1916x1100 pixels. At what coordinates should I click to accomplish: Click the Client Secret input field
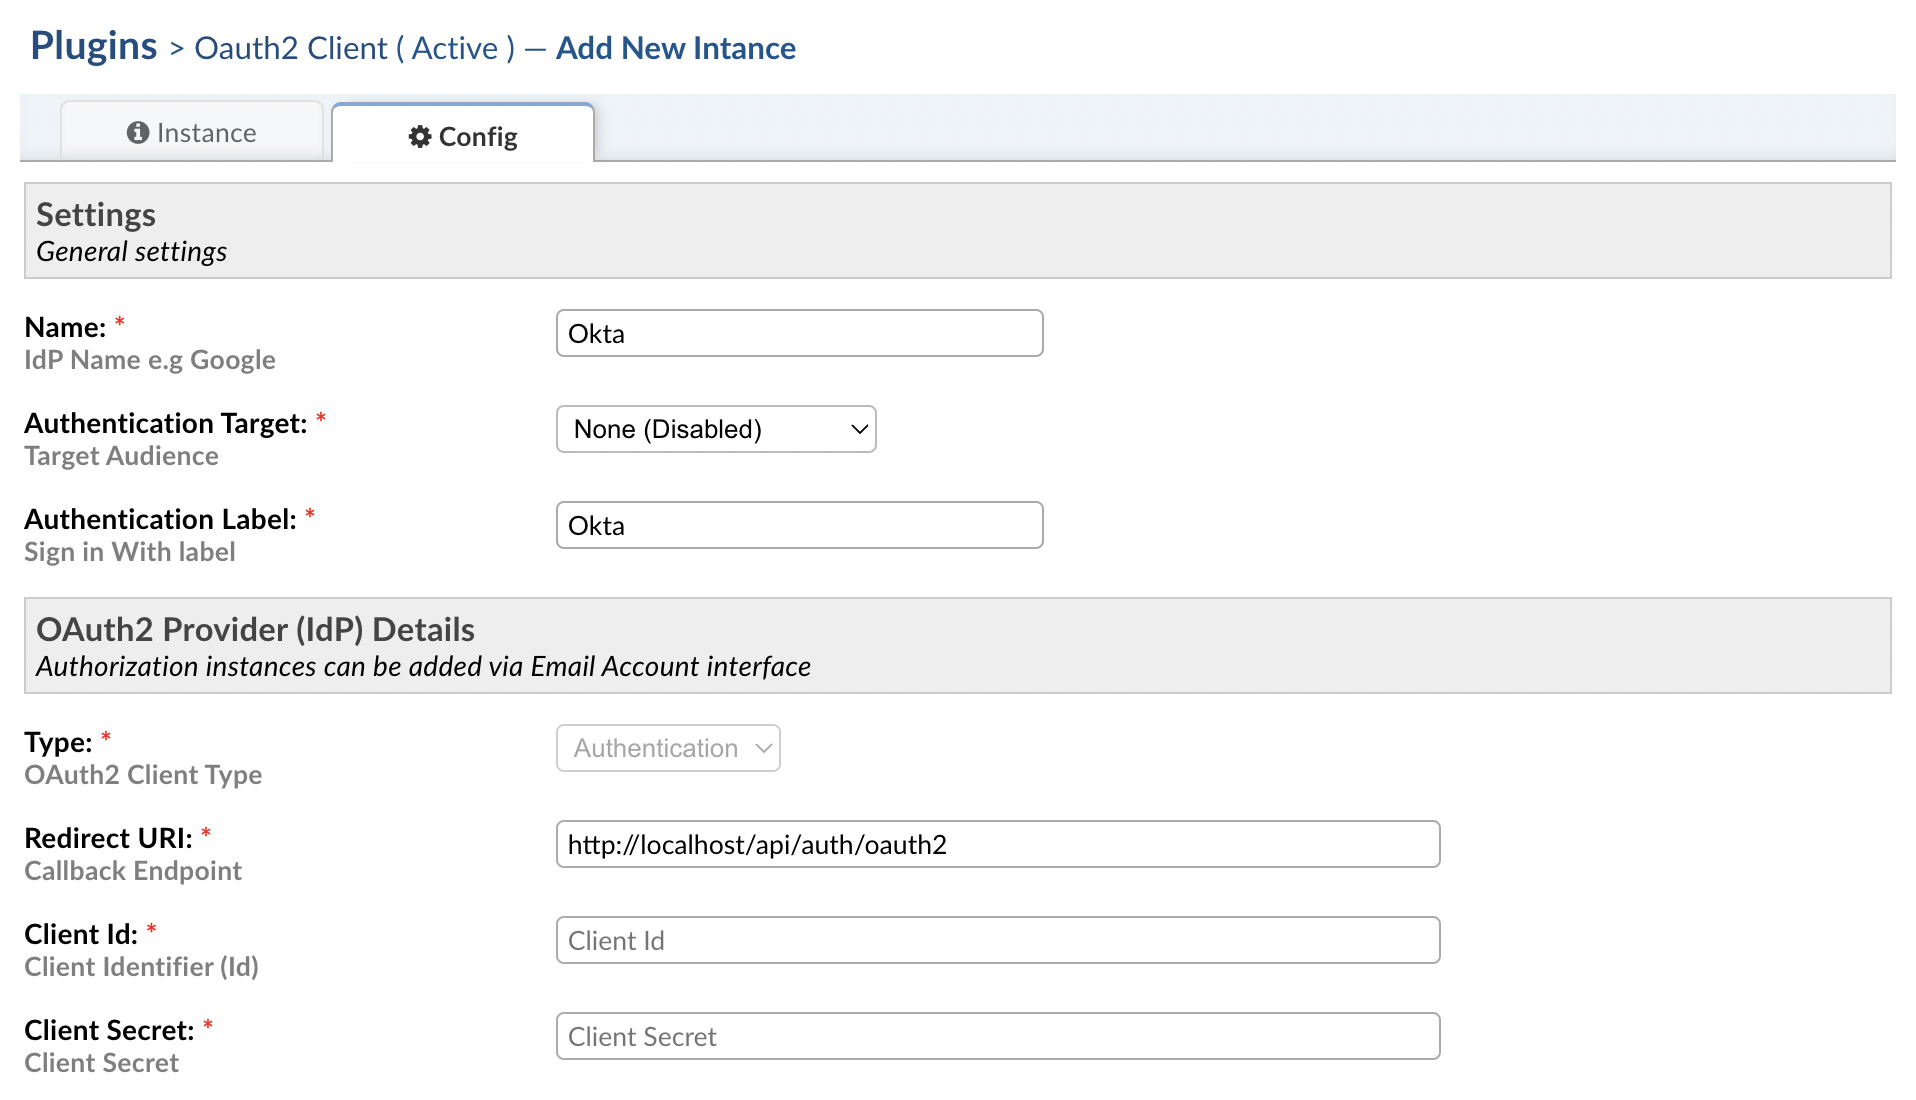coord(997,1036)
